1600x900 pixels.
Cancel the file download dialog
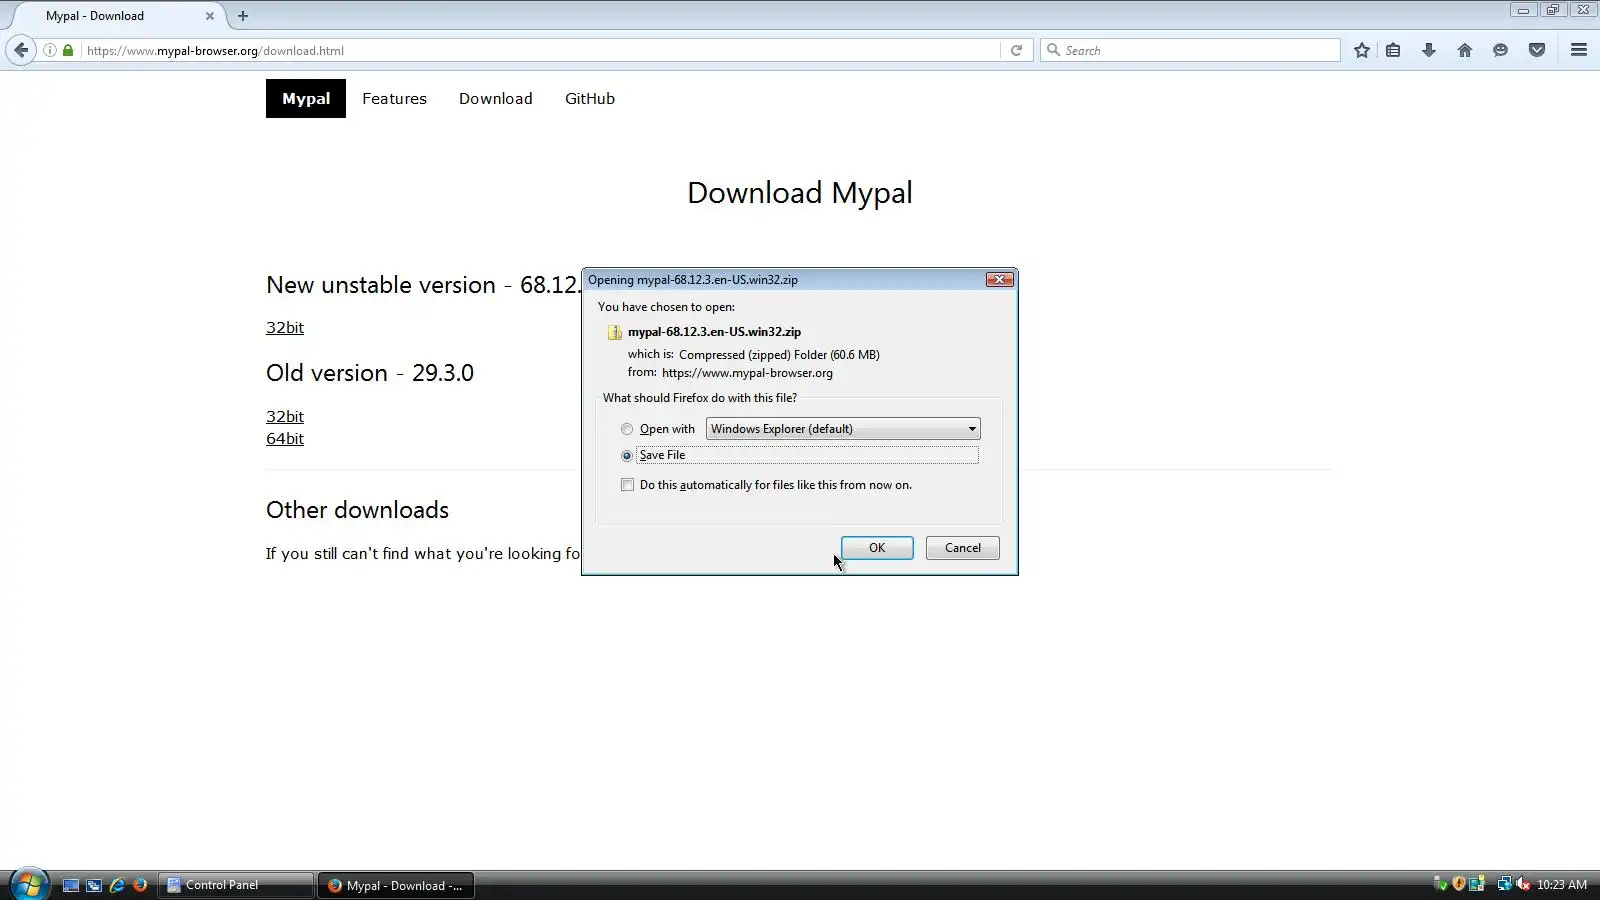(963, 548)
